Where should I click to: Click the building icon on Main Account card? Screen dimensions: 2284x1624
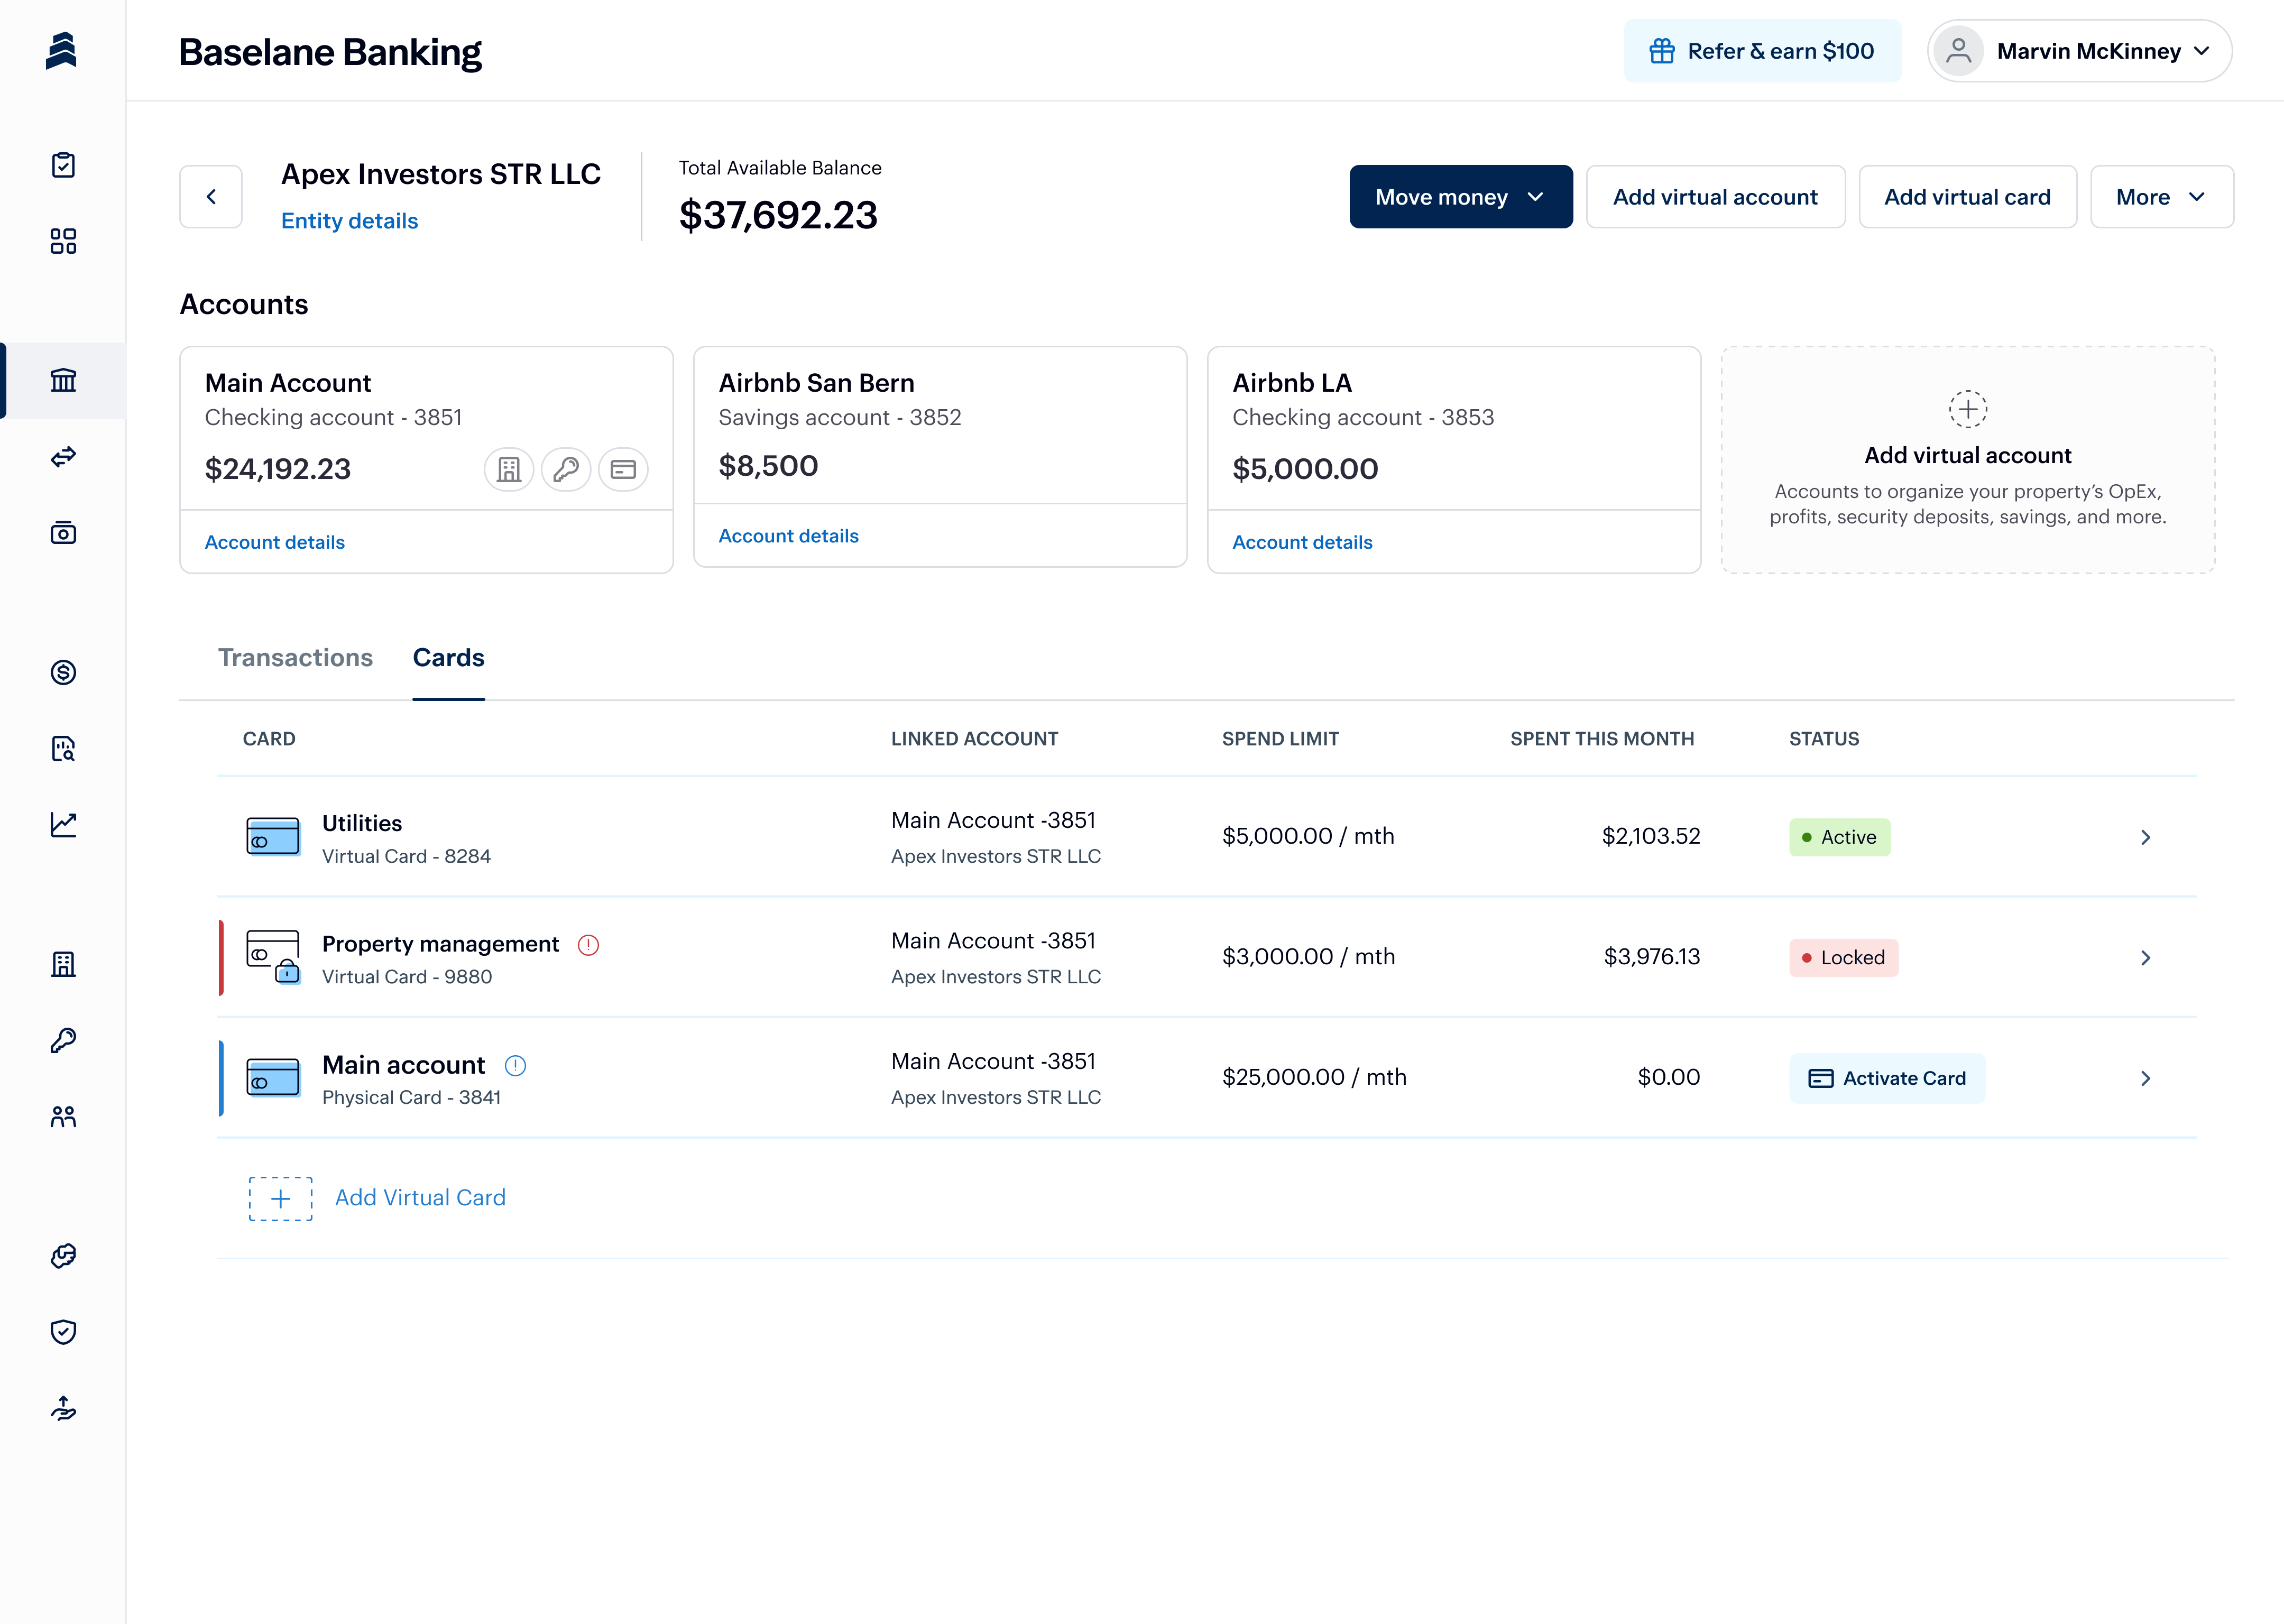[509, 469]
